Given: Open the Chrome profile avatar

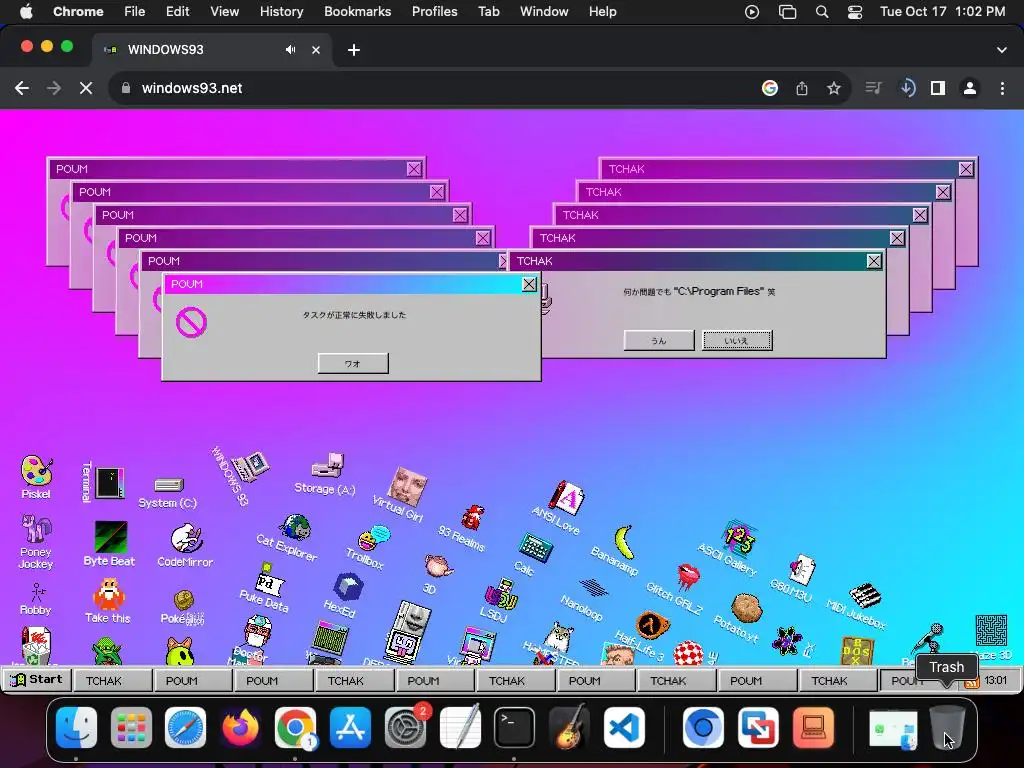Looking at the screenshot, I should [x=970, y=88].
